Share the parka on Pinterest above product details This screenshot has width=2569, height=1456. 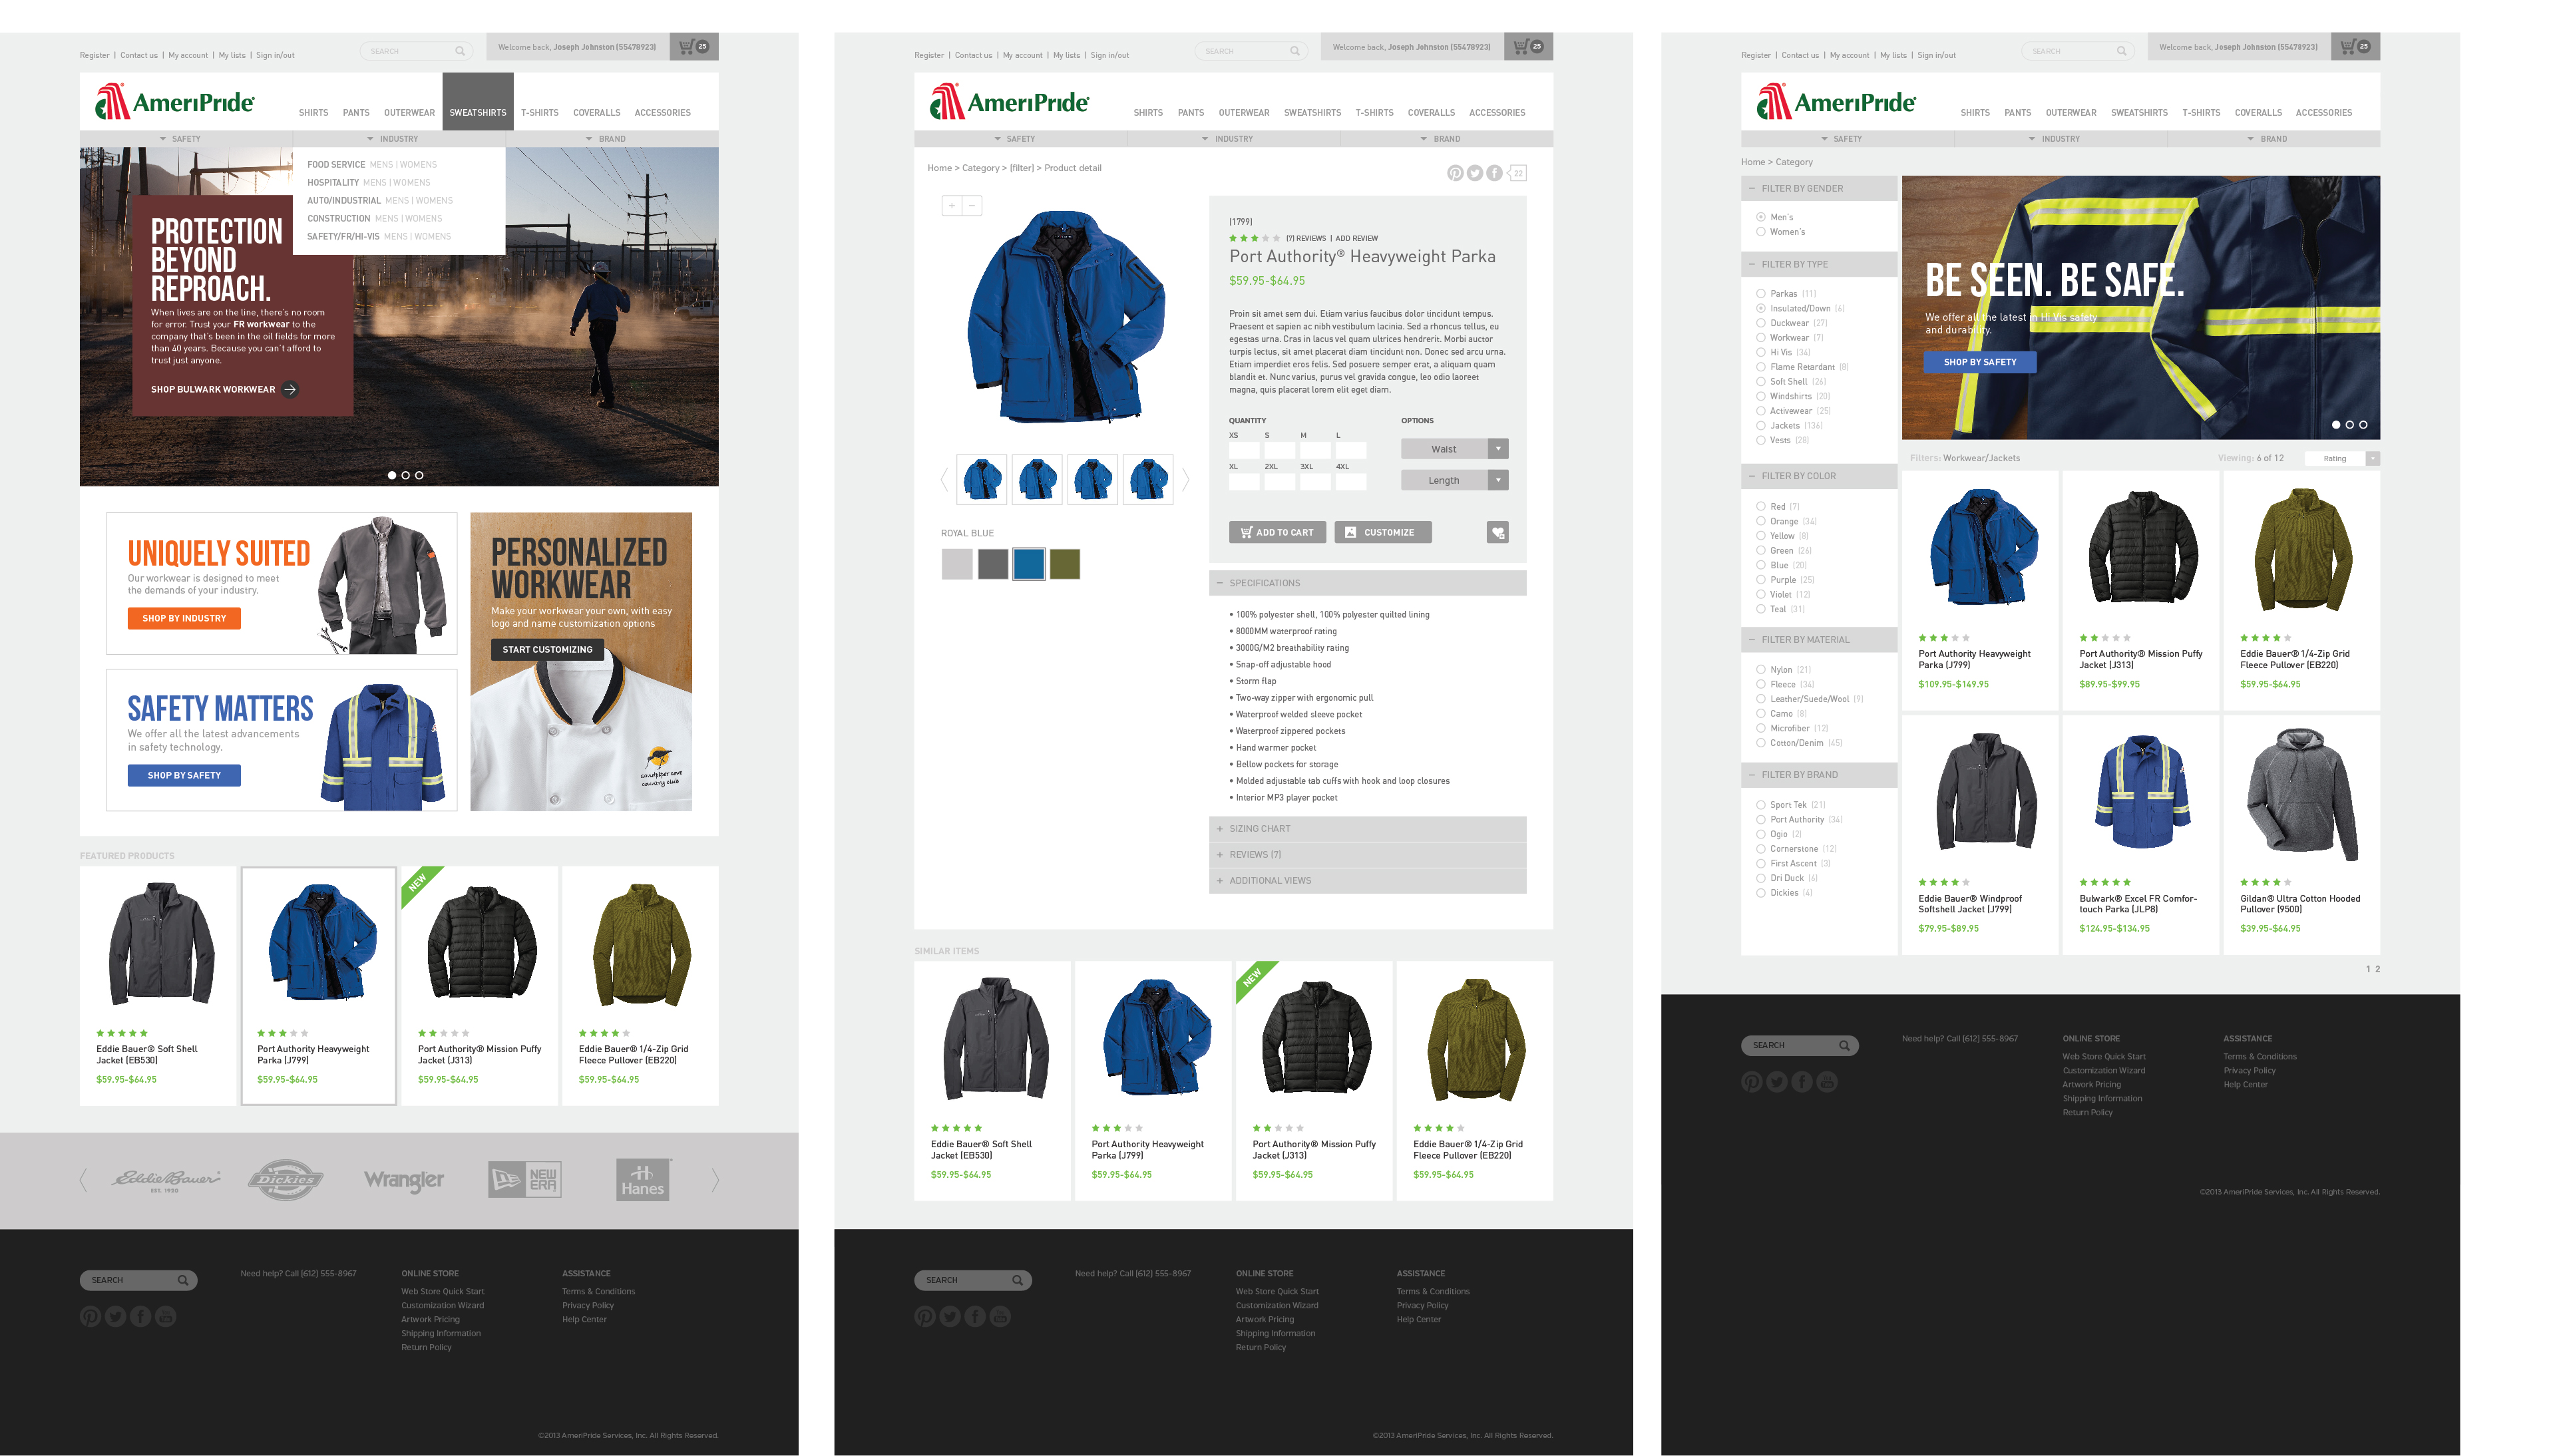[1455, 173]
